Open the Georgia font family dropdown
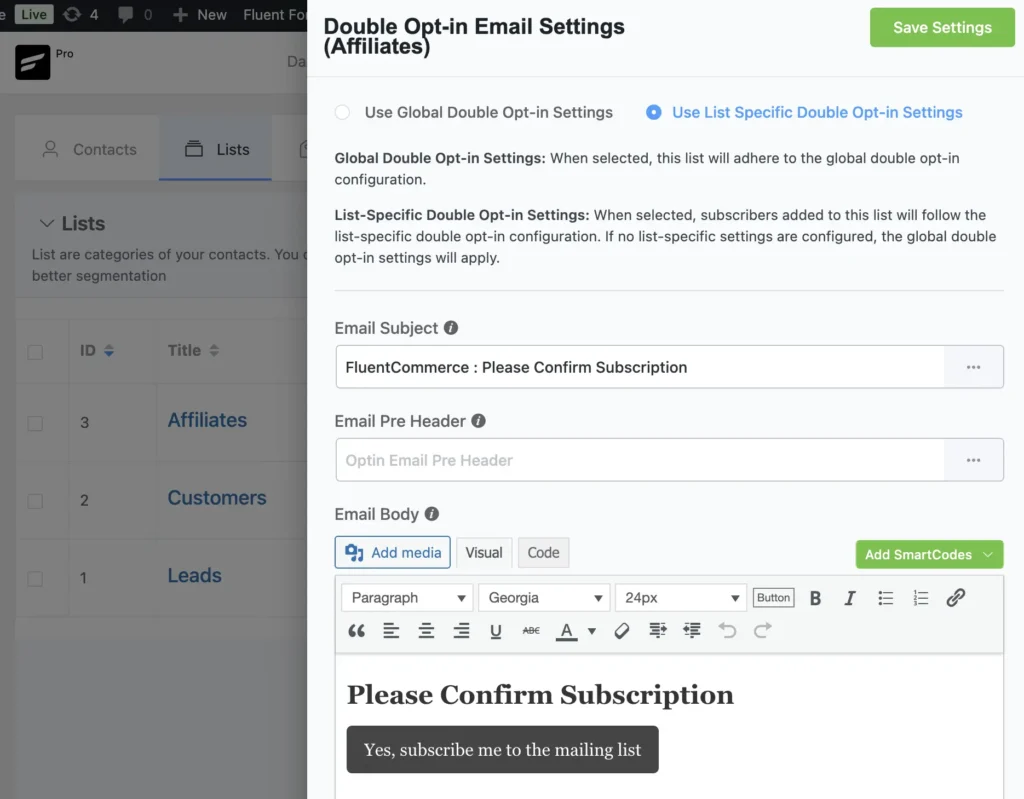The width and height of the screenshot is (1024, 799). 544,598
